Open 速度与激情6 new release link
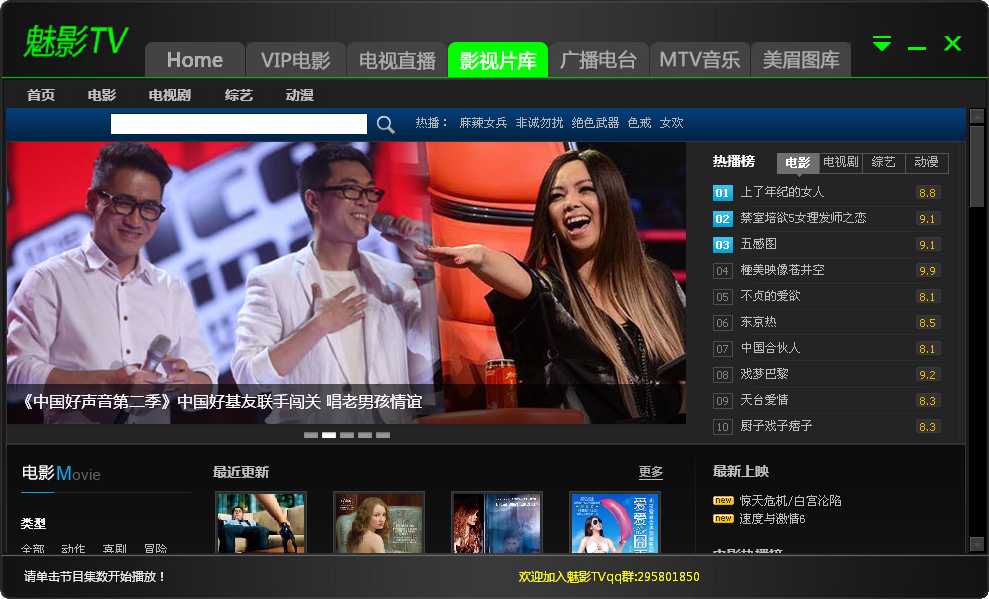989x599 pixels. point(772,519)
